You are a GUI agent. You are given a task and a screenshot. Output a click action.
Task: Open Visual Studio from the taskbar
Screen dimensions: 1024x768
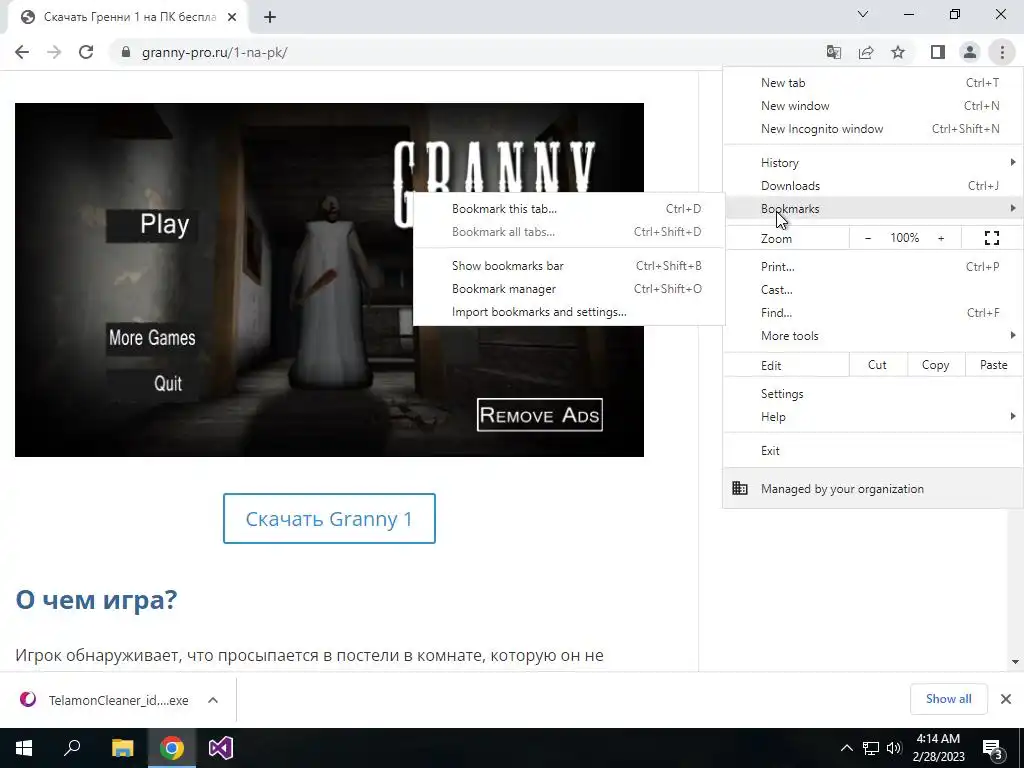221,748
